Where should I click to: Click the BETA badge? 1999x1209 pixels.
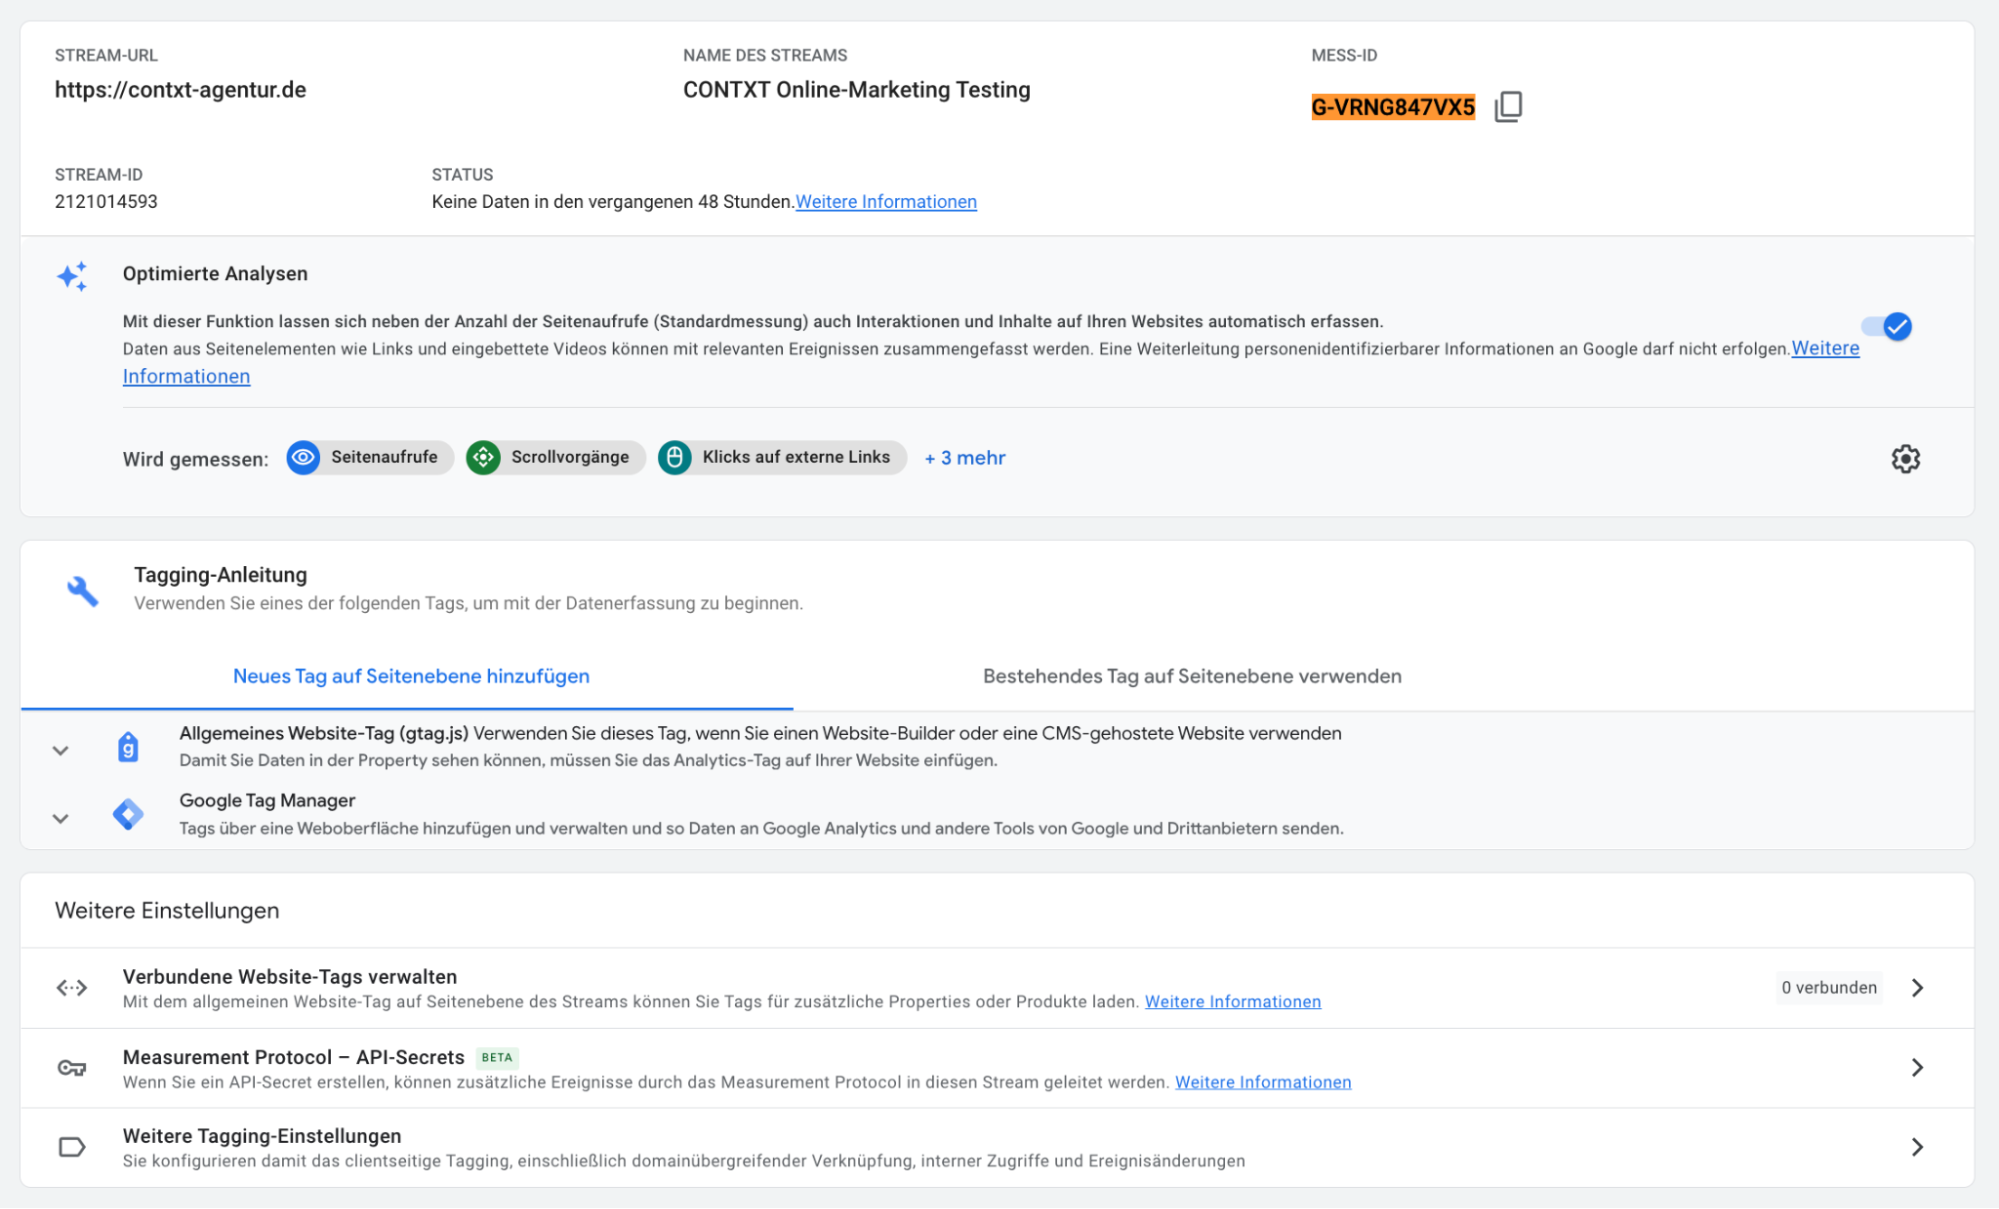tap(497, 1057)
